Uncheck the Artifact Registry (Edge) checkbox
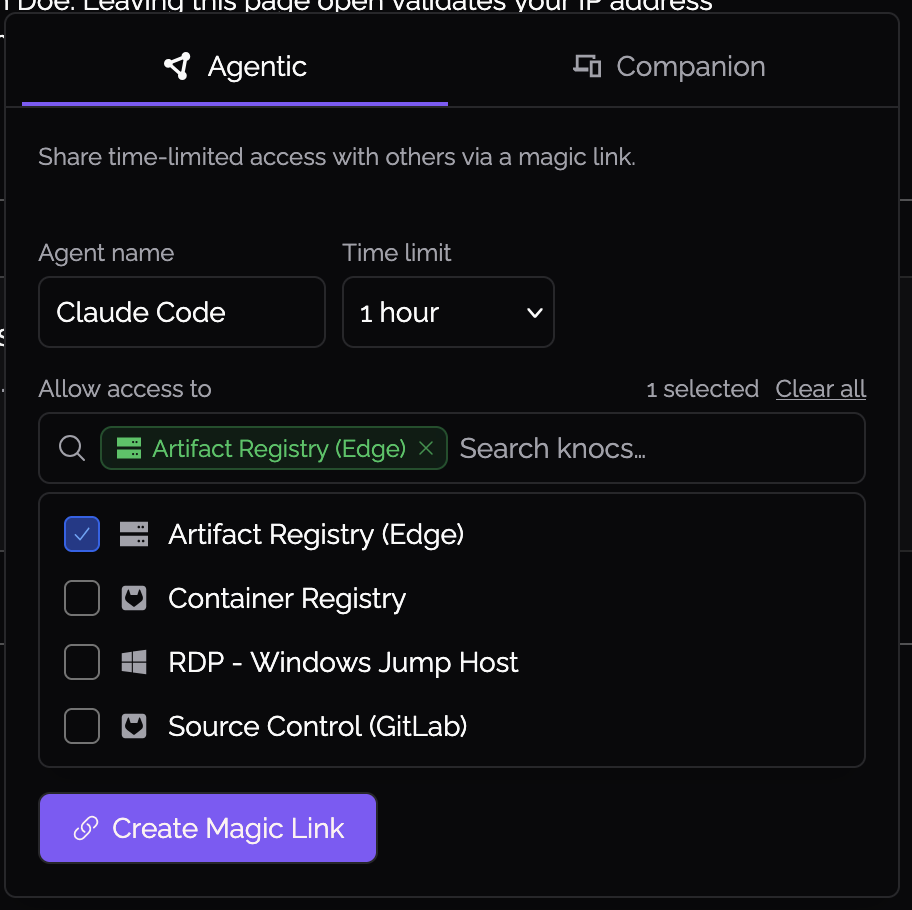Image resolution: width=912 pixels, height=910 pixels. click(82, 534)
